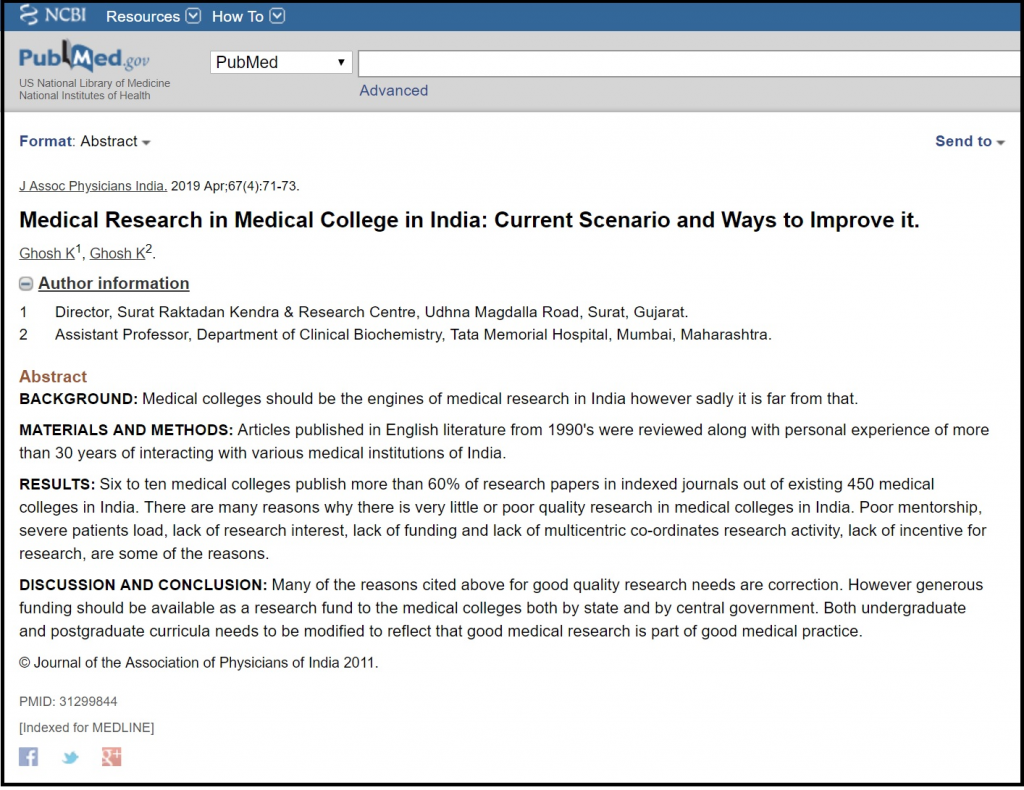
Task: Focus the PubMed search text field
Action: coord(688,63)
